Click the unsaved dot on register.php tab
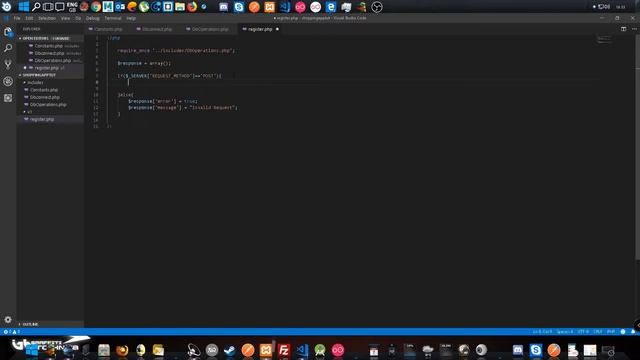 (277, 29)
